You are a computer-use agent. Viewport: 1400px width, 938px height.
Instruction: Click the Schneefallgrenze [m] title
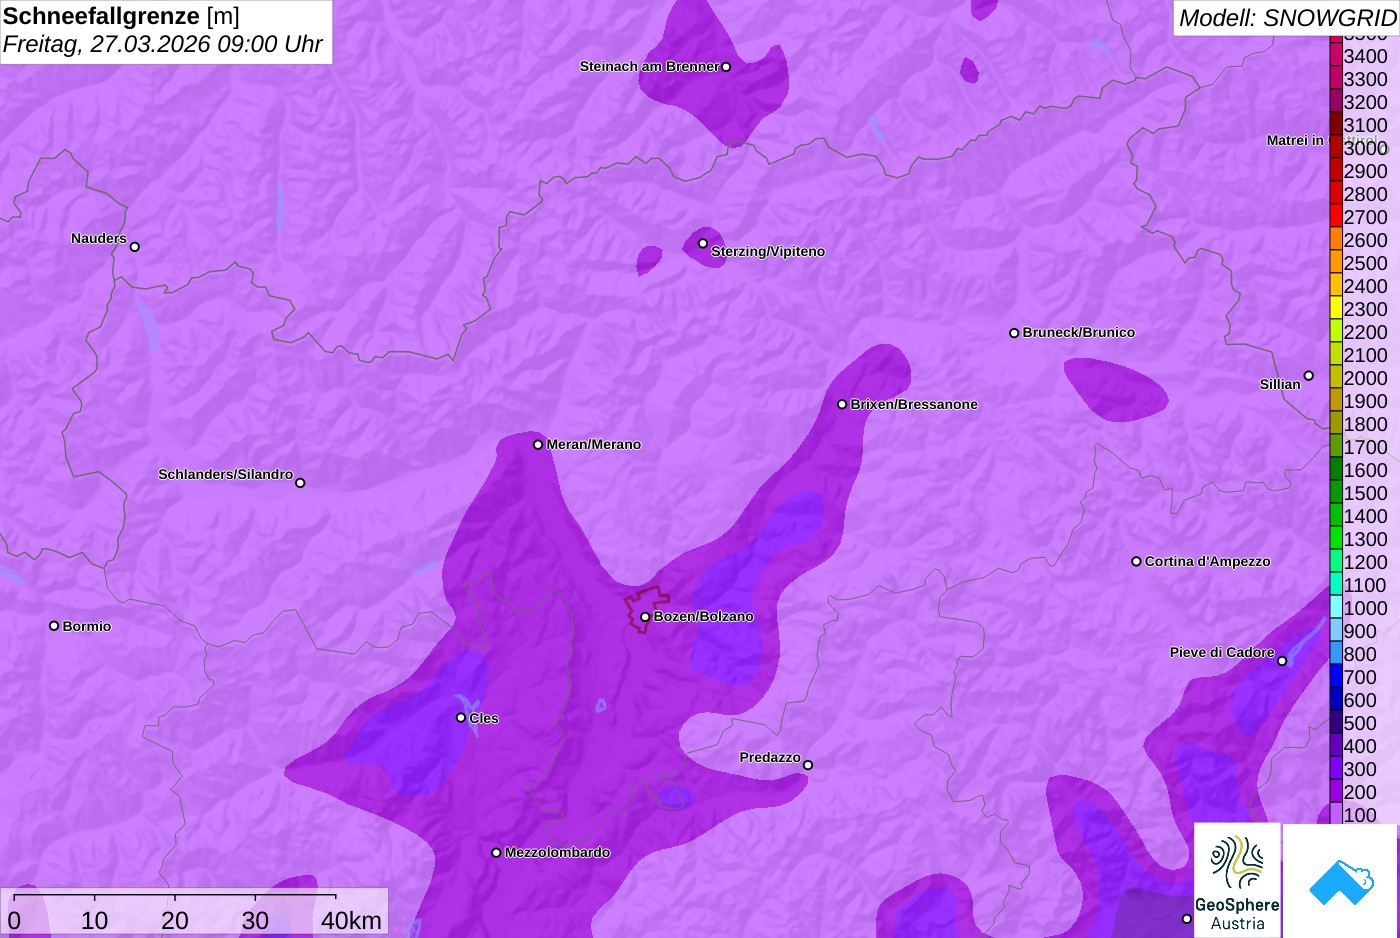(121, 16)
